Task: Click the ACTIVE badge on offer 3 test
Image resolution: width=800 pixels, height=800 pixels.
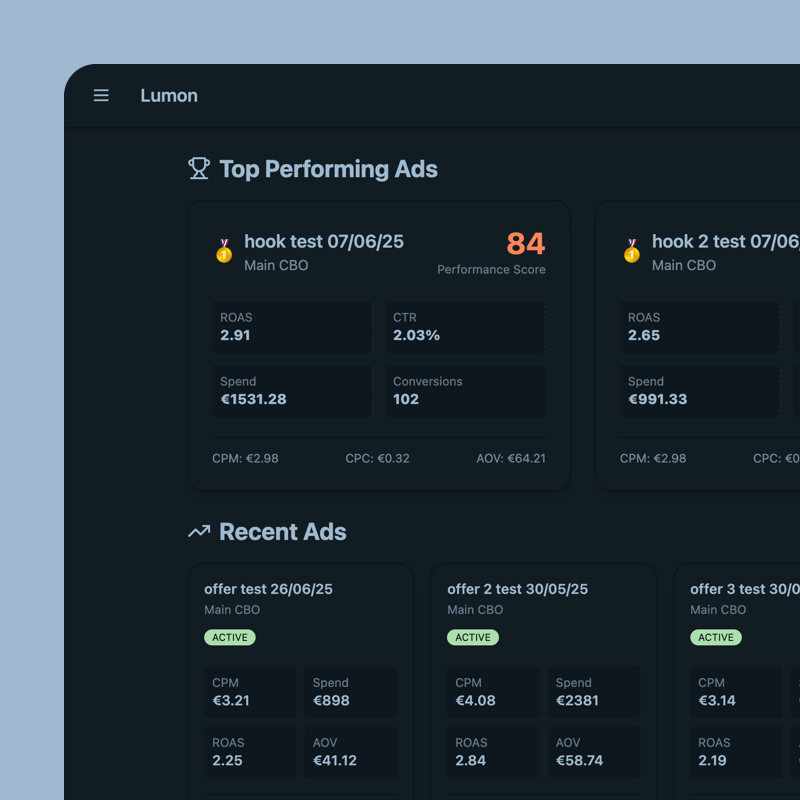Action: coord(716,637)
